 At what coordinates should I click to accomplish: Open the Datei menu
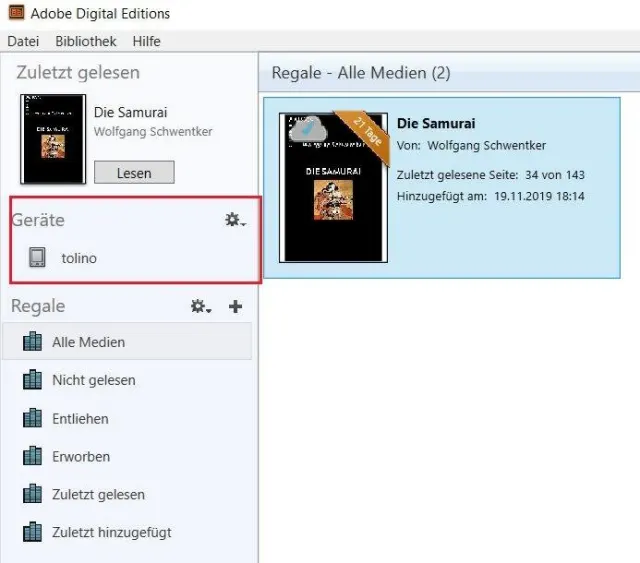(x=23, y=41)
